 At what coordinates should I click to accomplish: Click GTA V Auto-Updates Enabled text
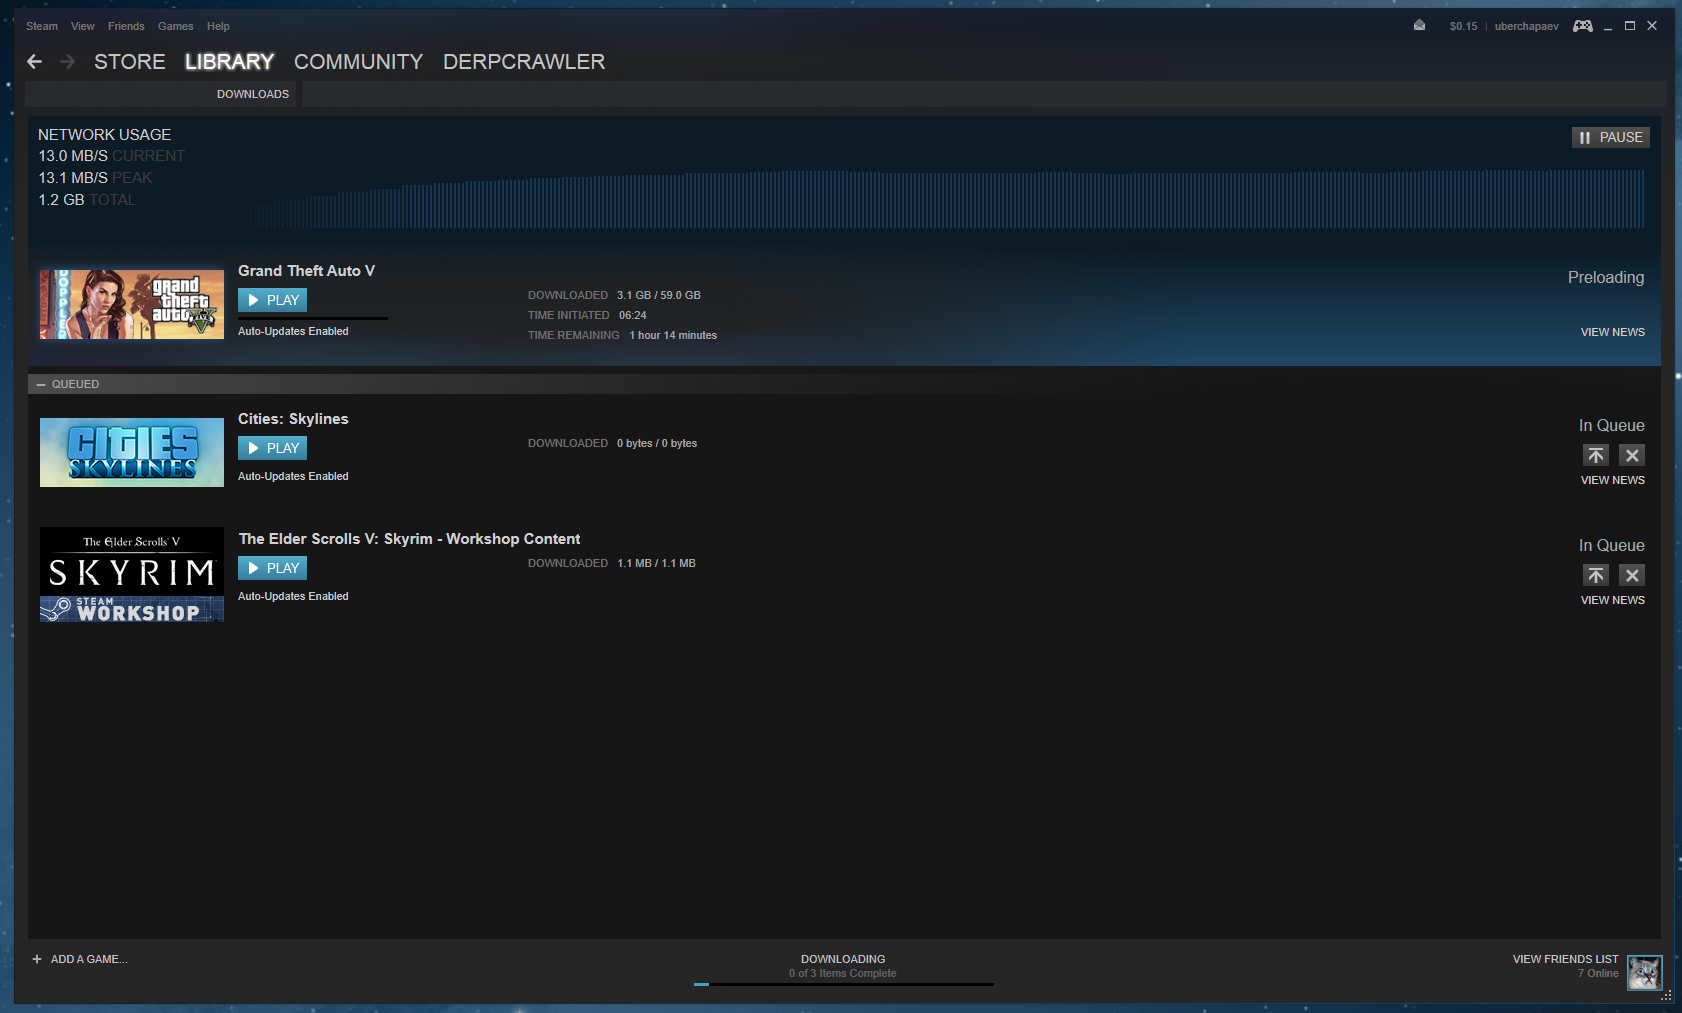293,331
